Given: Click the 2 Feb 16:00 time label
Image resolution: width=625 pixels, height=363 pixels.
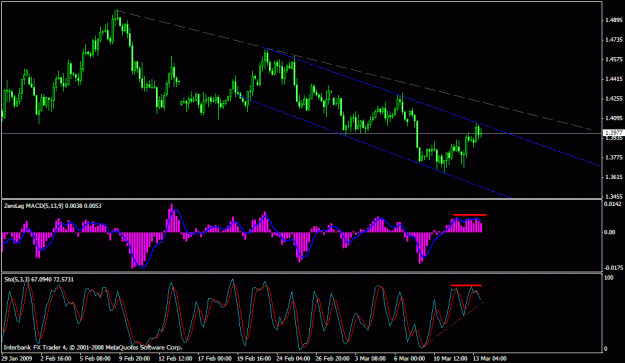Looking at the screenshot, I should pyautogui.click(x=55, y=359).
